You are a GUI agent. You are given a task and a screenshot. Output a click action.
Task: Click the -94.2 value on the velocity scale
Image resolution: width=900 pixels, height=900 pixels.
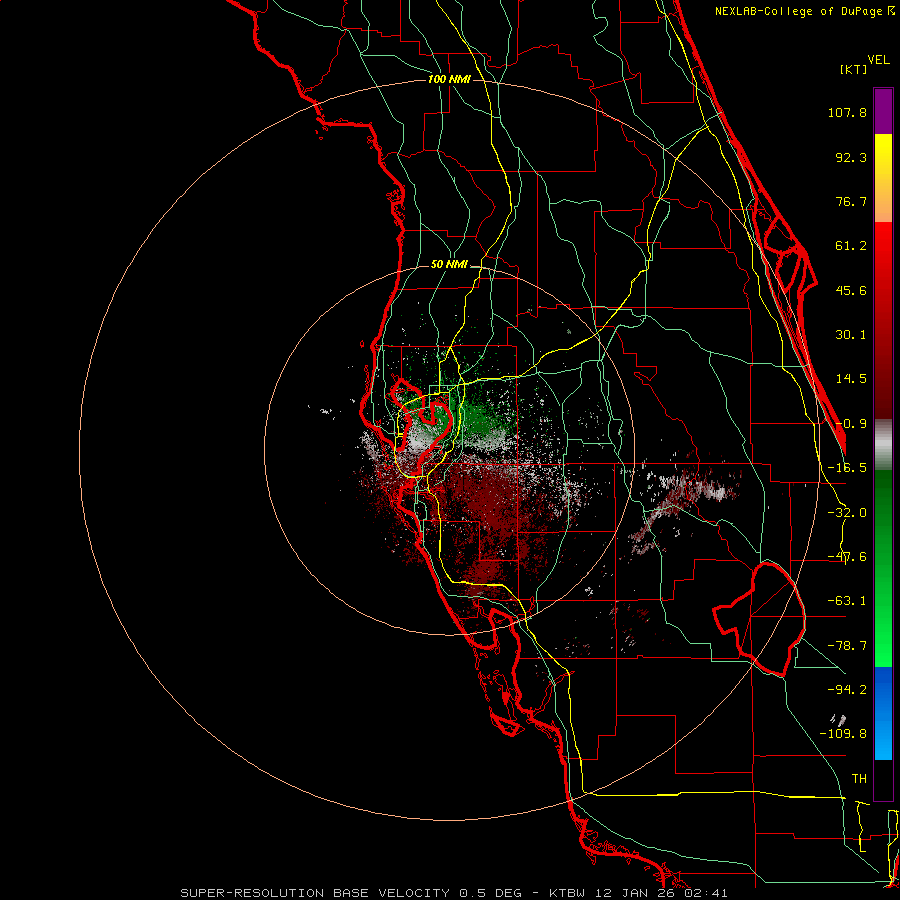847,689
